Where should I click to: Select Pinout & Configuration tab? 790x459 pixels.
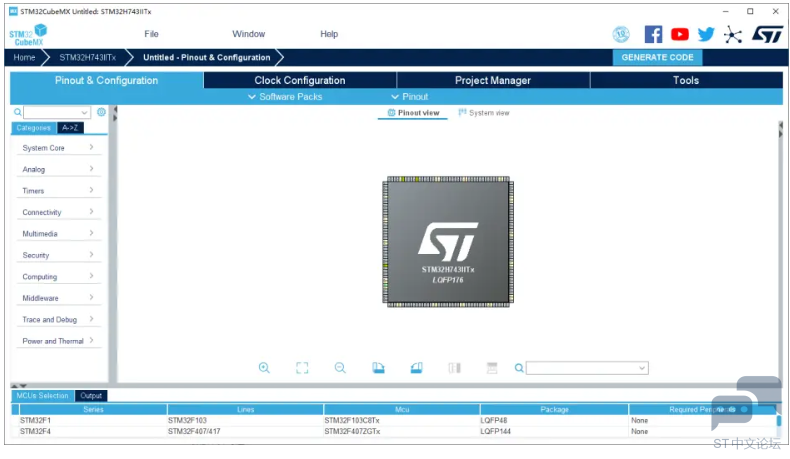[x=106, y=80]
